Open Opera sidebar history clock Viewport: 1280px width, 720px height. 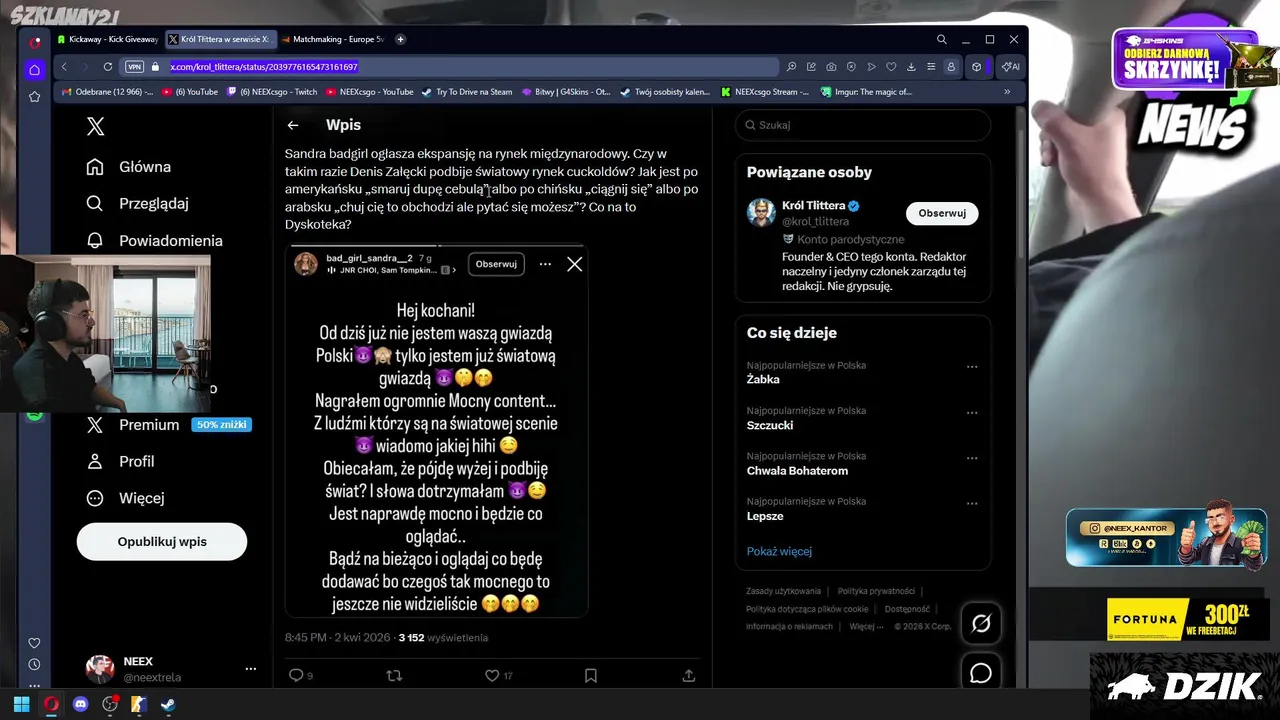pyautogui.click(x=34, y=664)
